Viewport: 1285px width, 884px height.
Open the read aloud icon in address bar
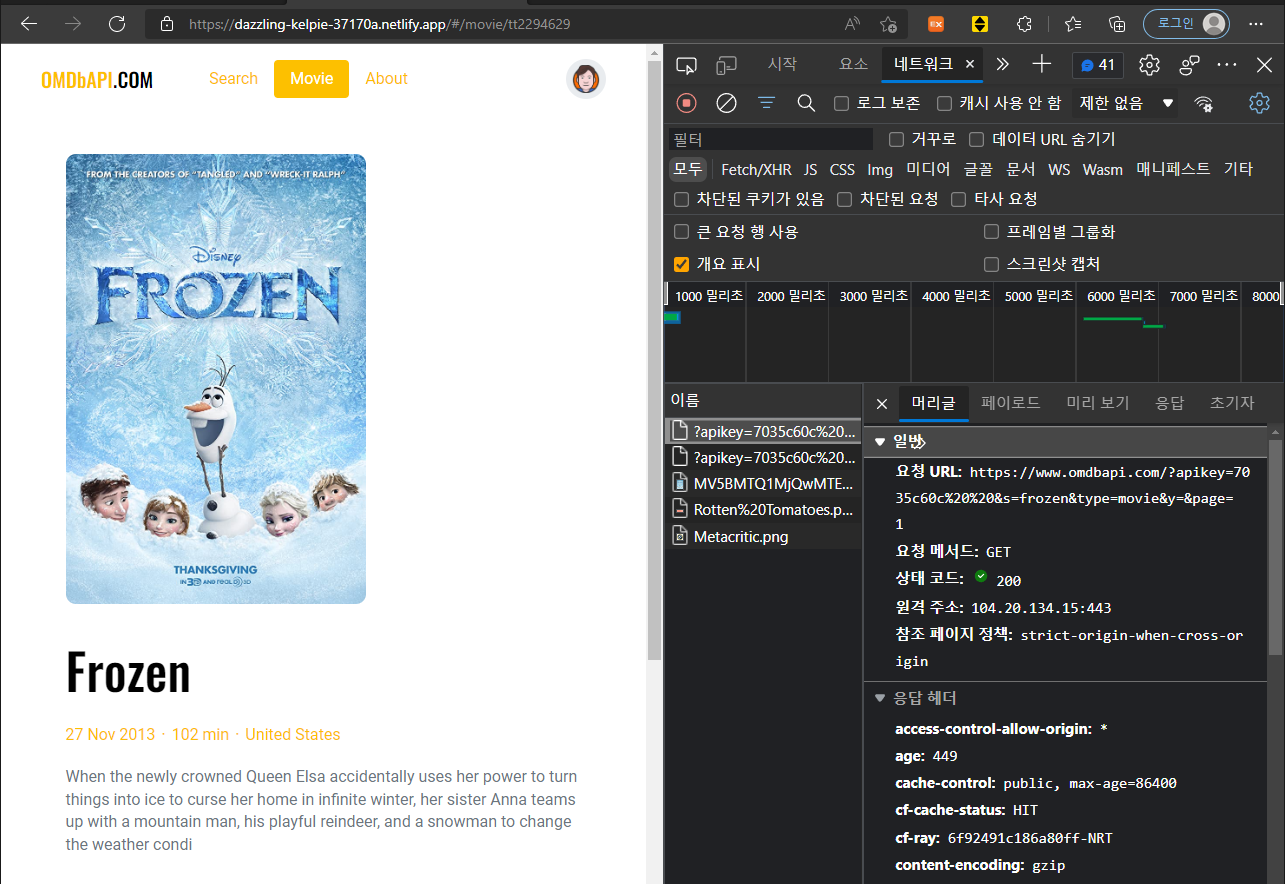click(x=853, y=24)
